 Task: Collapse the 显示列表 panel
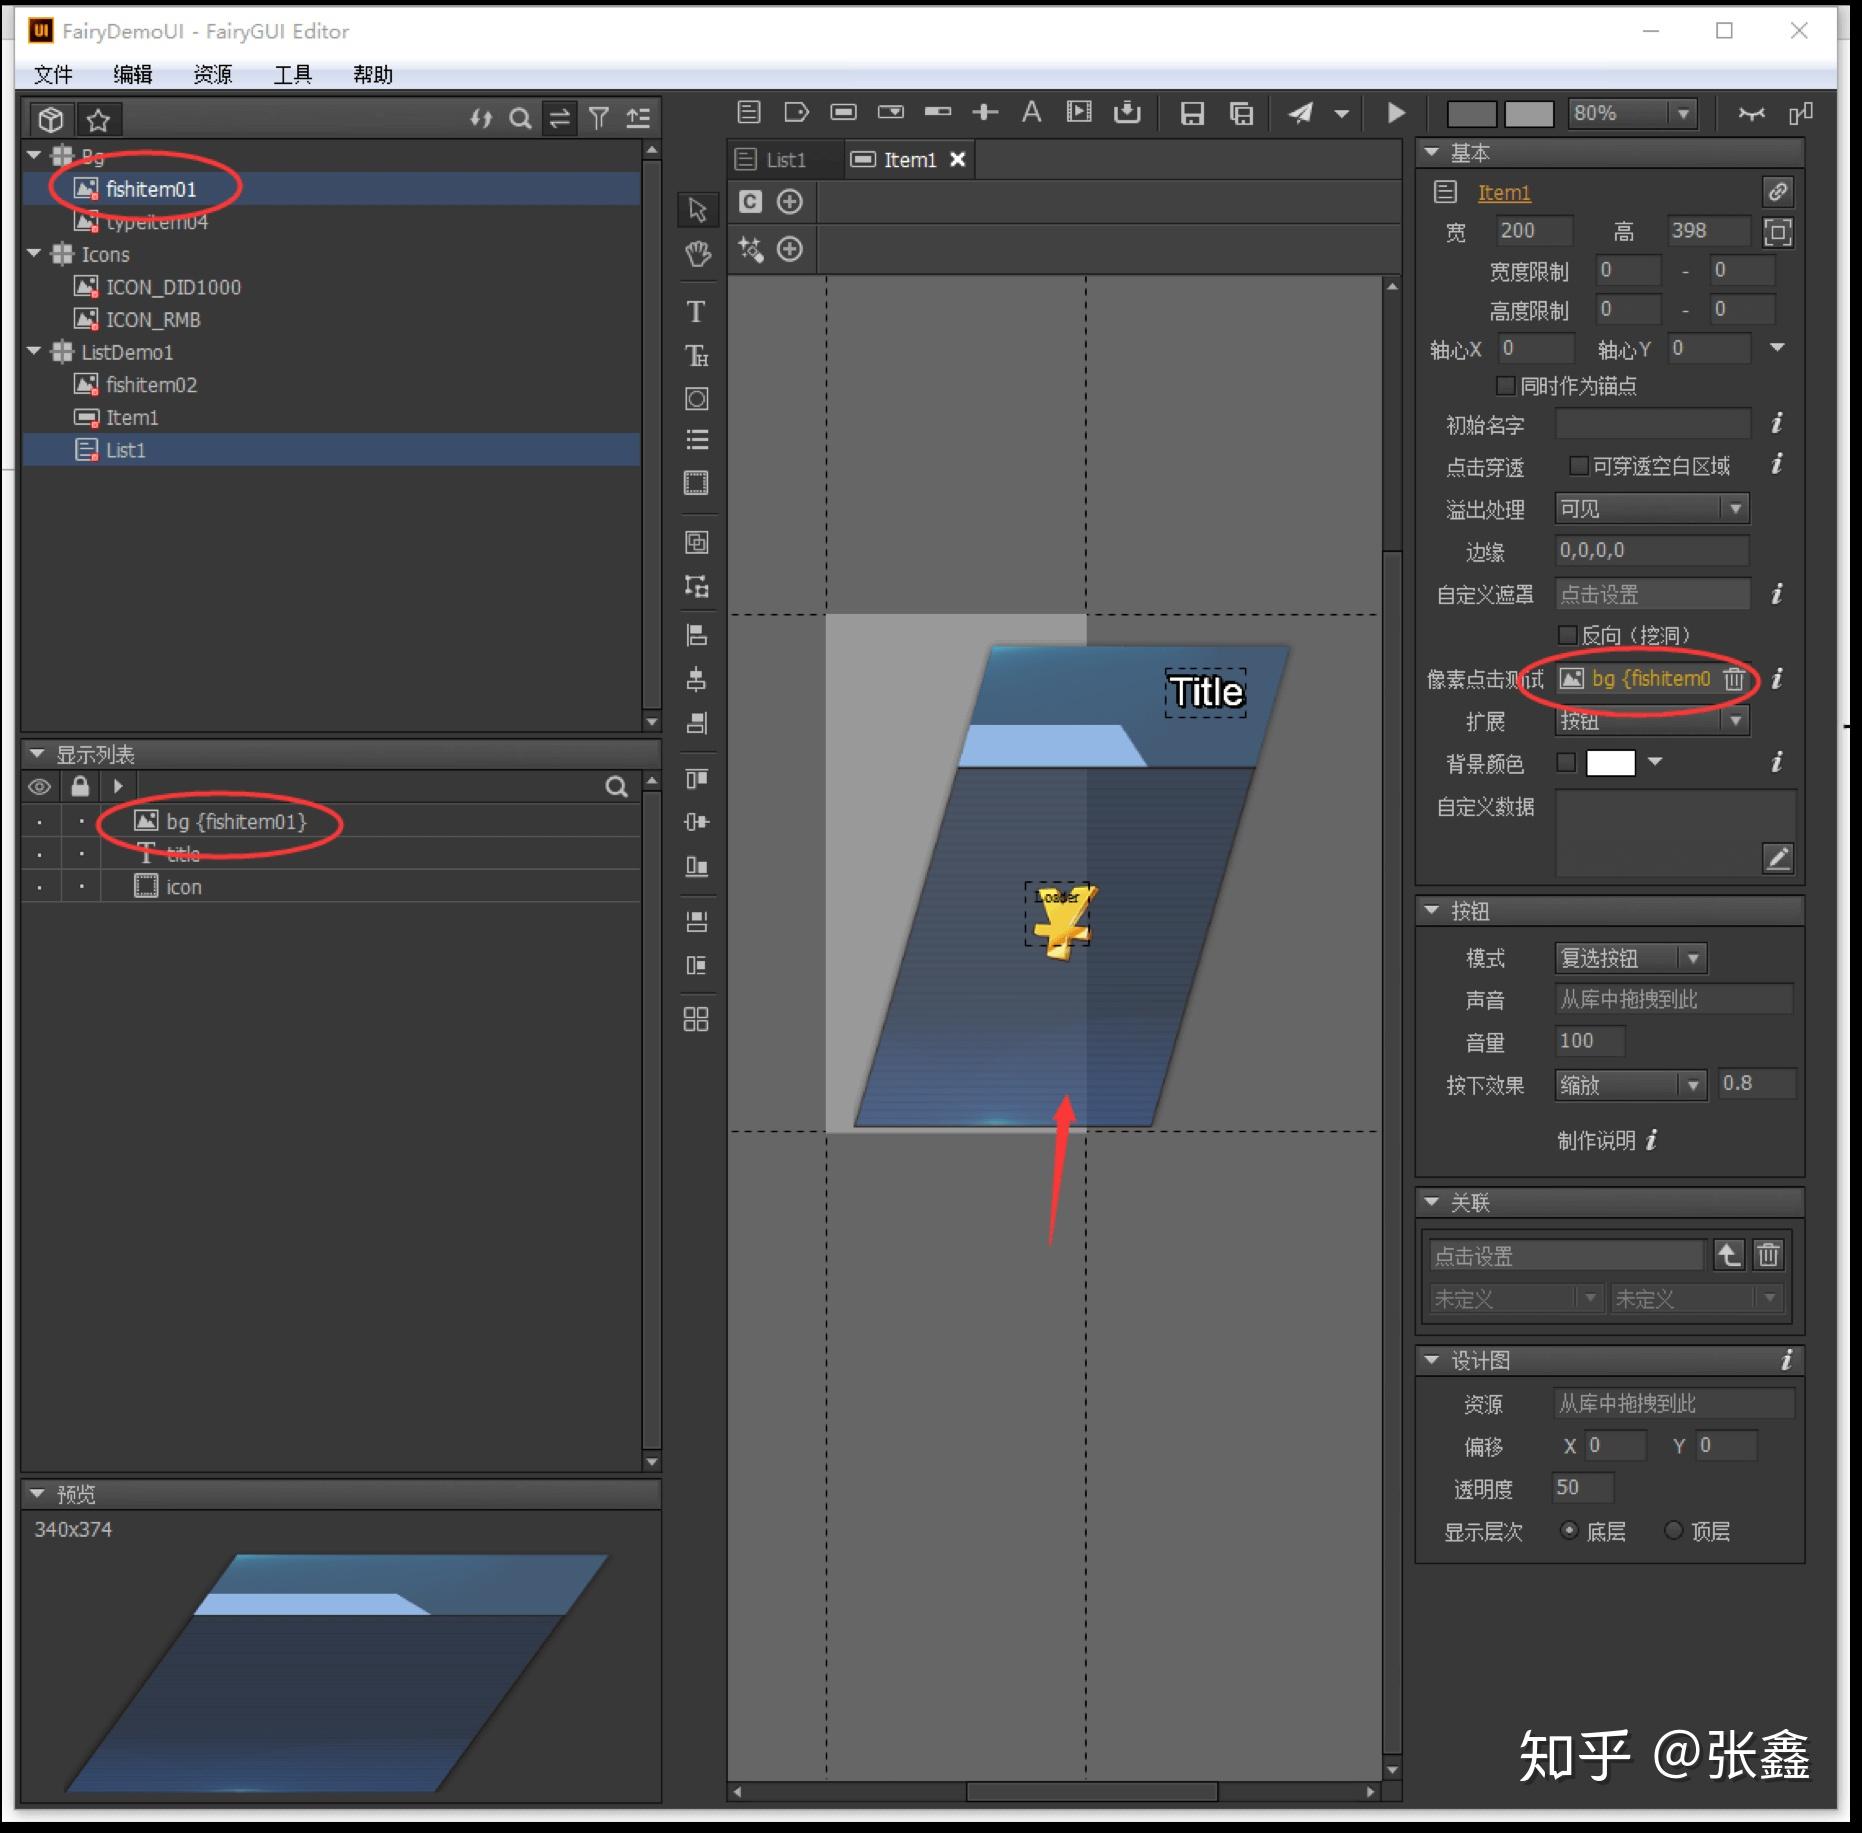(x=37, y=754)
